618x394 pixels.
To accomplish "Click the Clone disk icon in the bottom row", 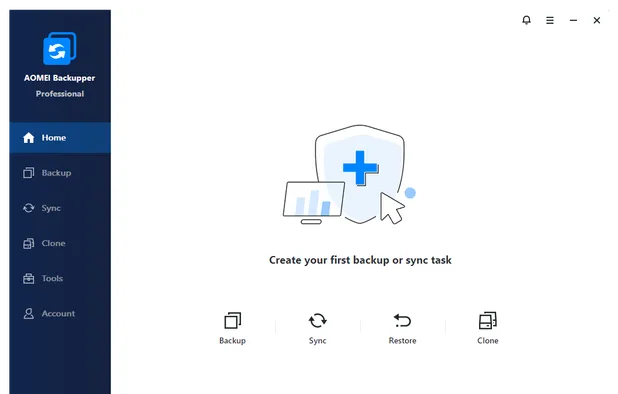I will pos(488,321).
